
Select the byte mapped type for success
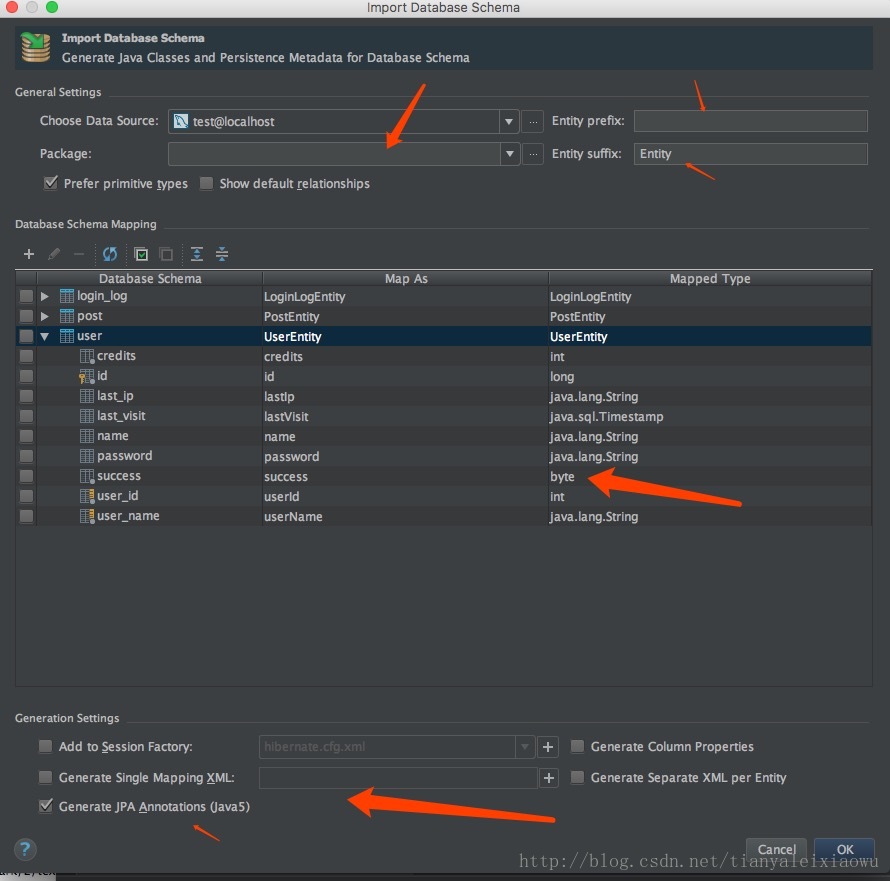(710, 477)
